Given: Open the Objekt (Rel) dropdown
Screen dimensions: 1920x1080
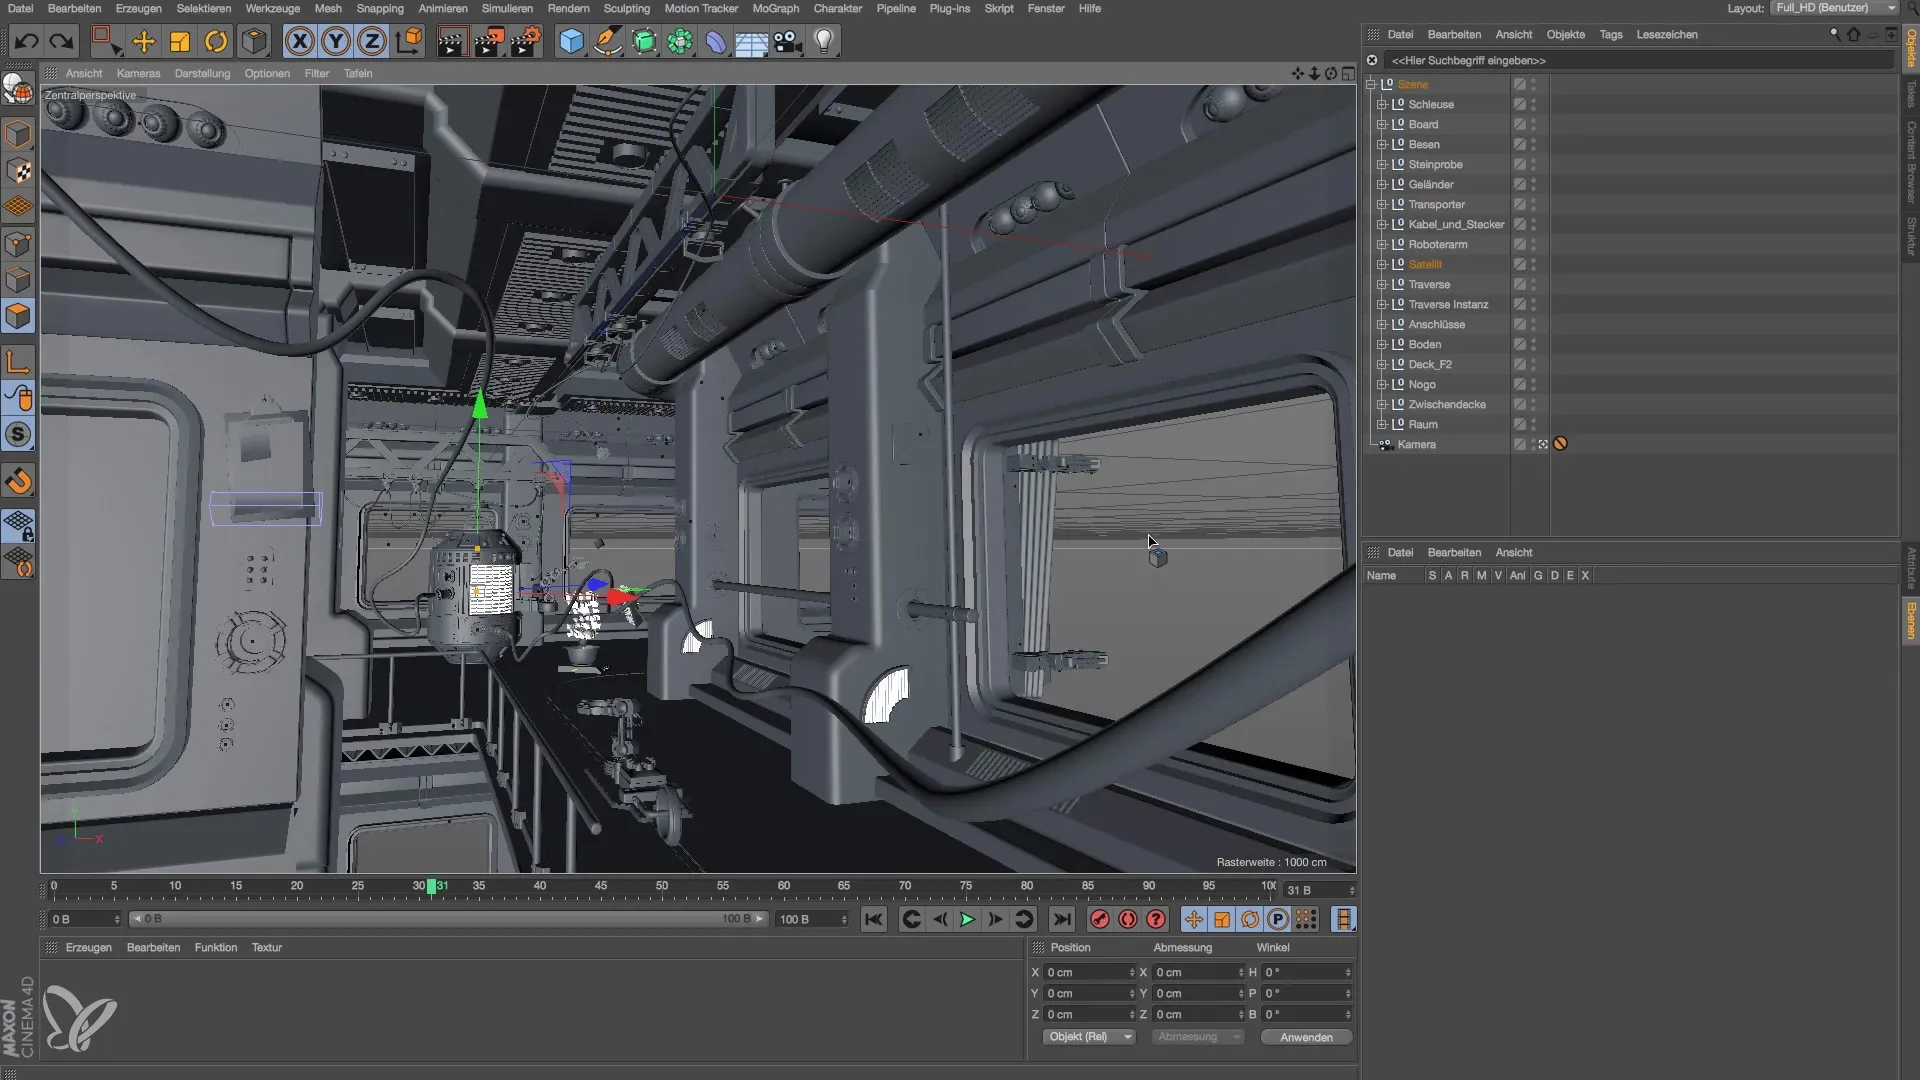Looking at the screenshot, I should (1089, 1037).
